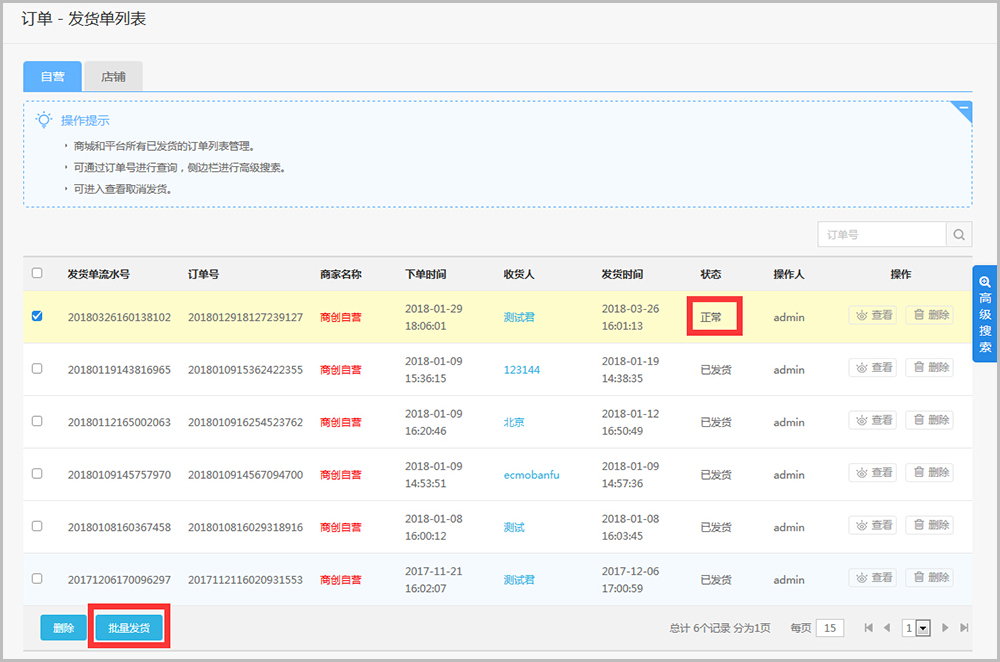Click 已发货 status in row 20180112165002063
1000x662 pixels.
click(716, 422)
